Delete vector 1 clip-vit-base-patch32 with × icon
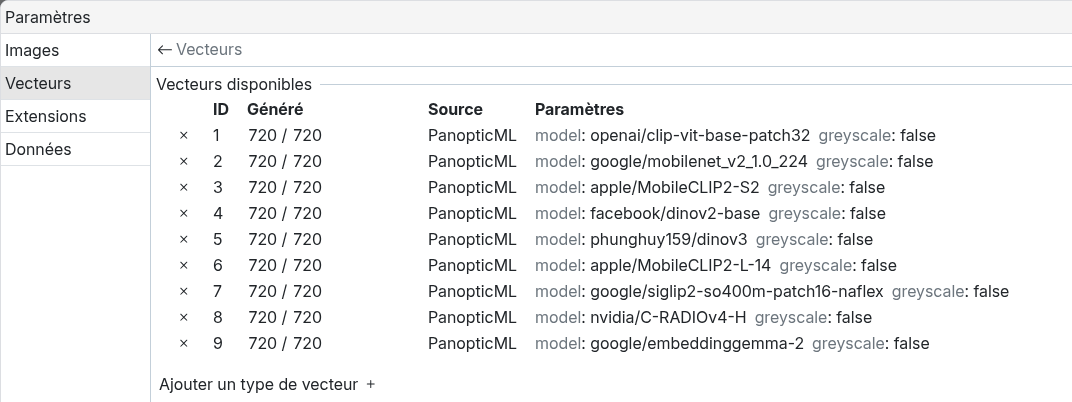Screen dimensions: 1072x402 pos(183,136)
